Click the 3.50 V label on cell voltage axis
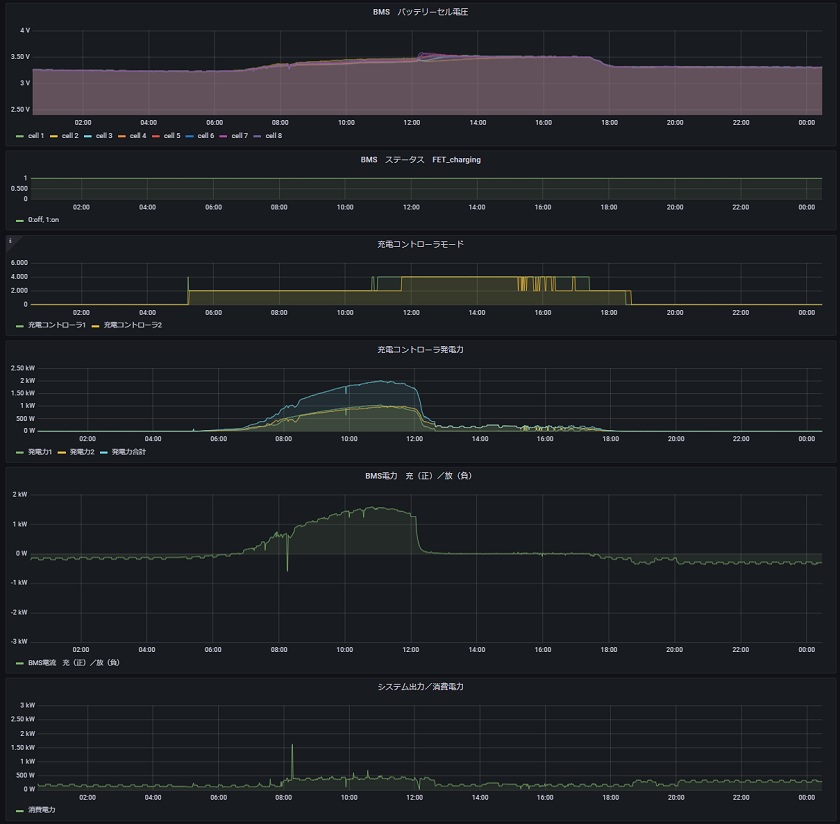This screenshot has width=840, height=824. pos(20,57)
